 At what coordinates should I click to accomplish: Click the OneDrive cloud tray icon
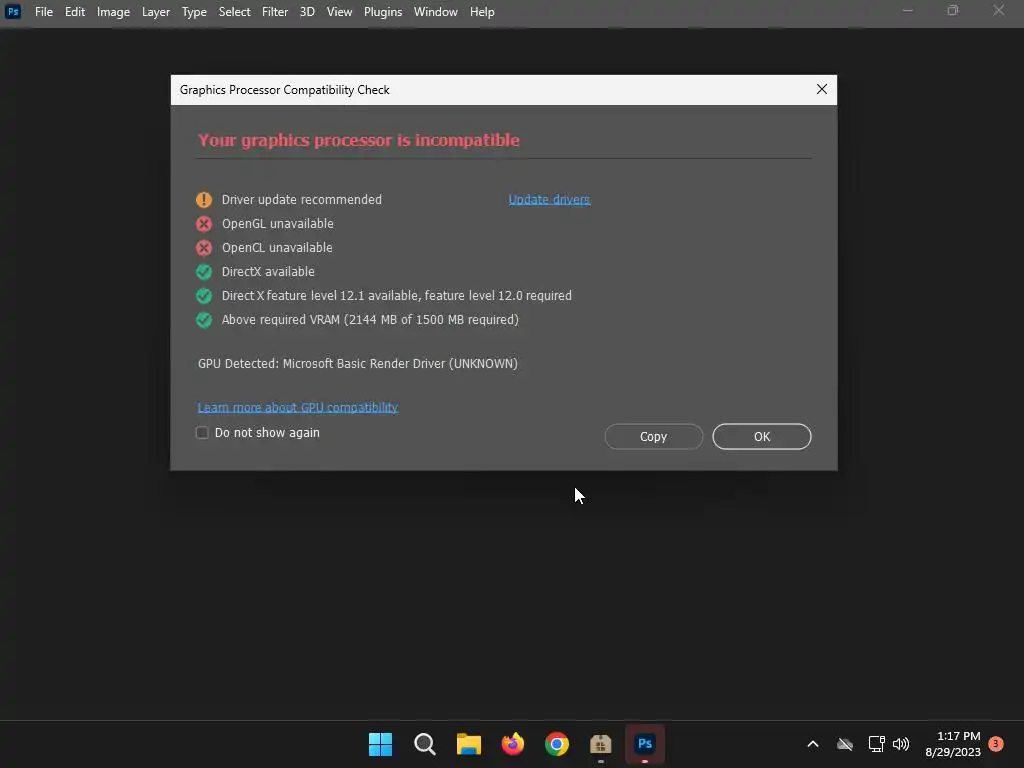845,744
